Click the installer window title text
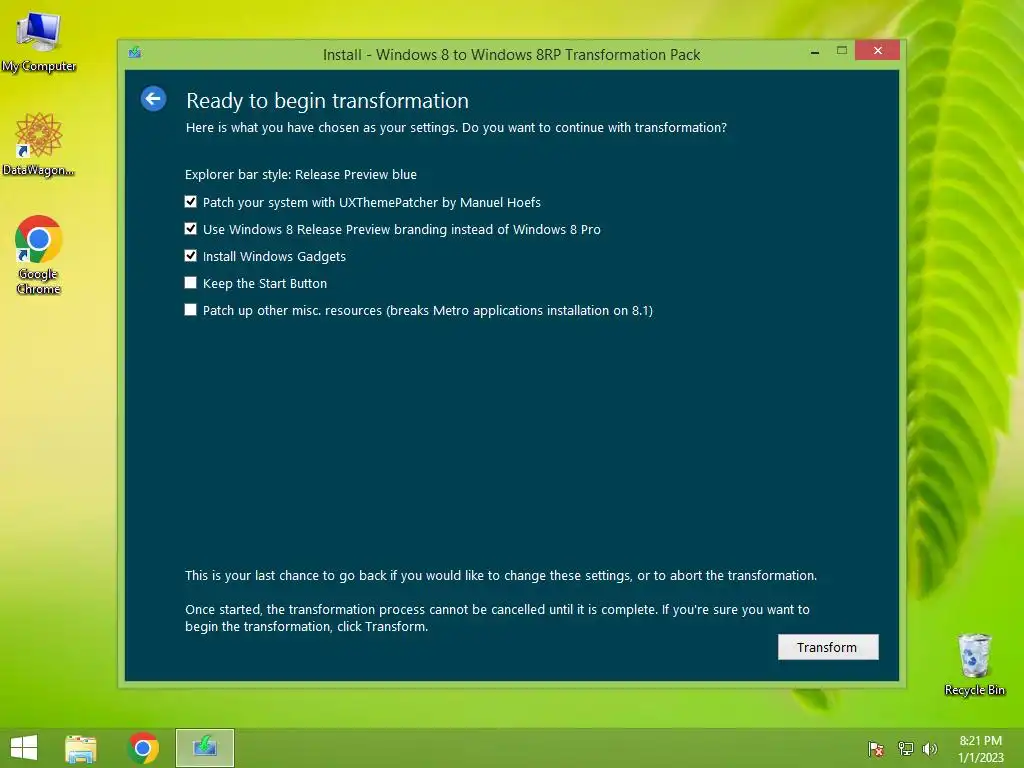The height and width of the screenshot is (768, 1024). 511,55
